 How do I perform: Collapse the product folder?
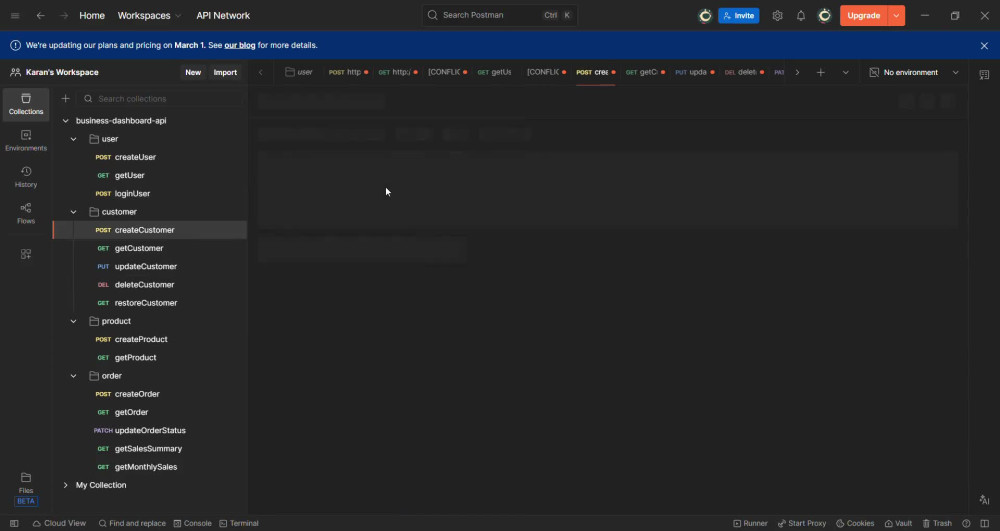click(73, 321)
